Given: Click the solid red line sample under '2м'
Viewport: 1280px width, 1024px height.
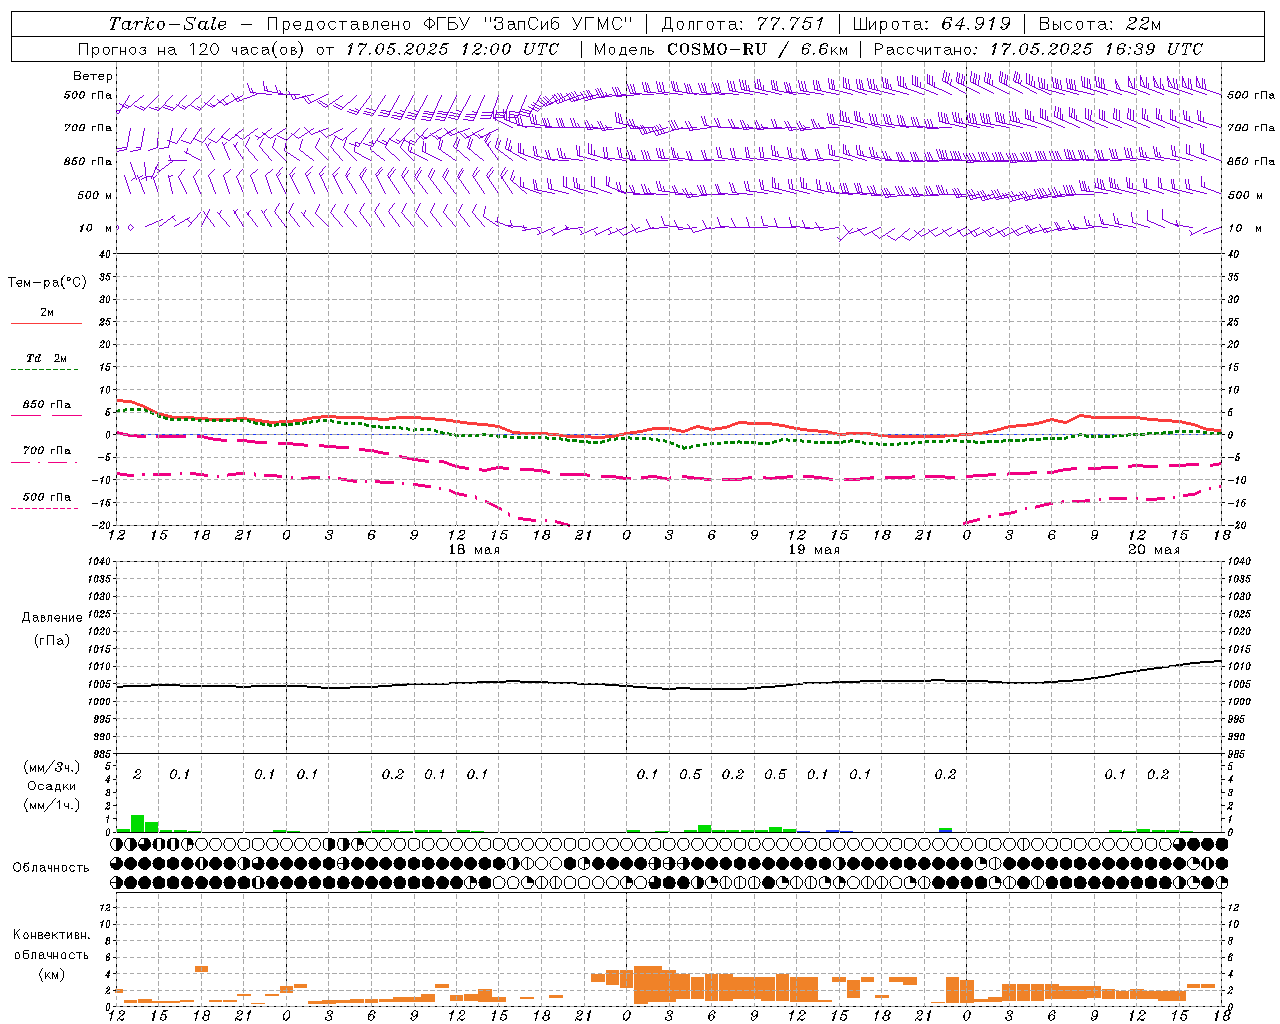Looking at the screenshot, I should pyautogui.click(x=46, y=323).
